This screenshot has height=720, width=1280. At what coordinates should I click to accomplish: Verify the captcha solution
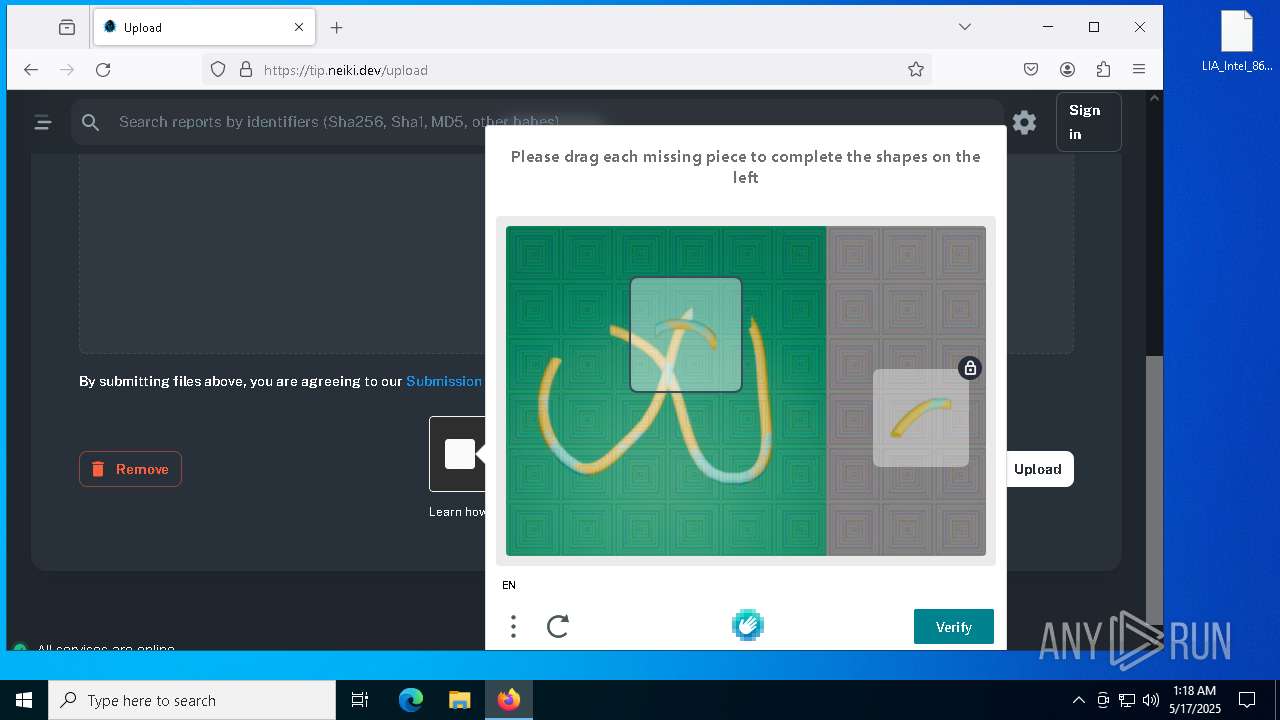[954, 627]
